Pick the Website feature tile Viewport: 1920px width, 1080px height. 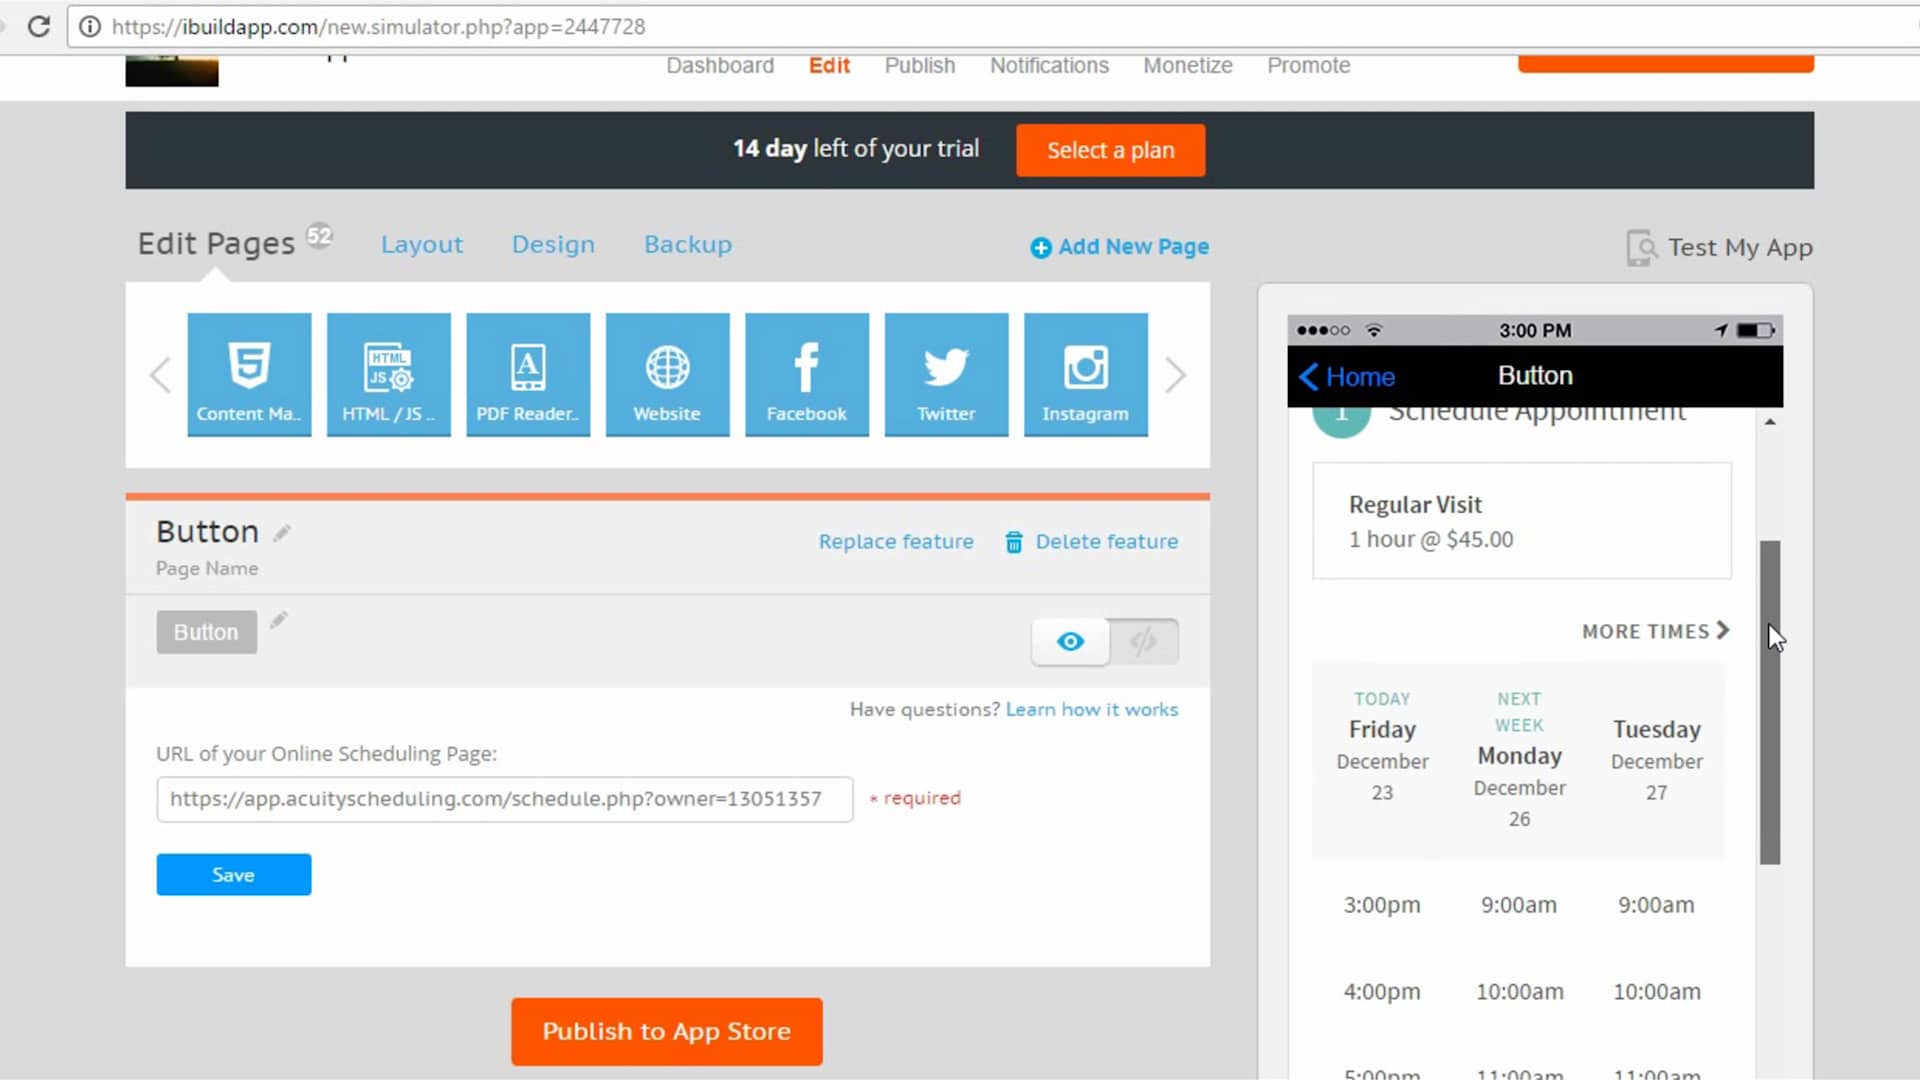click(667, 375)
